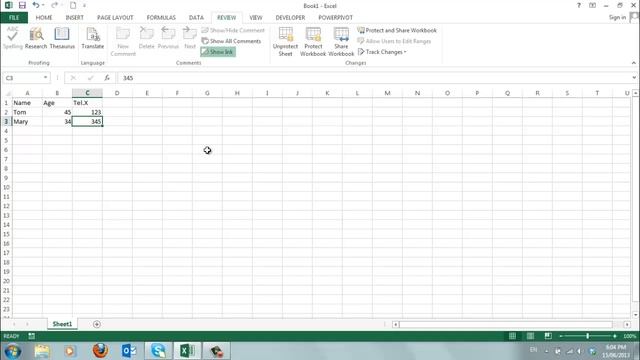Click the horizontal scrollbar track

pyautogui.click(x=506, y=324)
